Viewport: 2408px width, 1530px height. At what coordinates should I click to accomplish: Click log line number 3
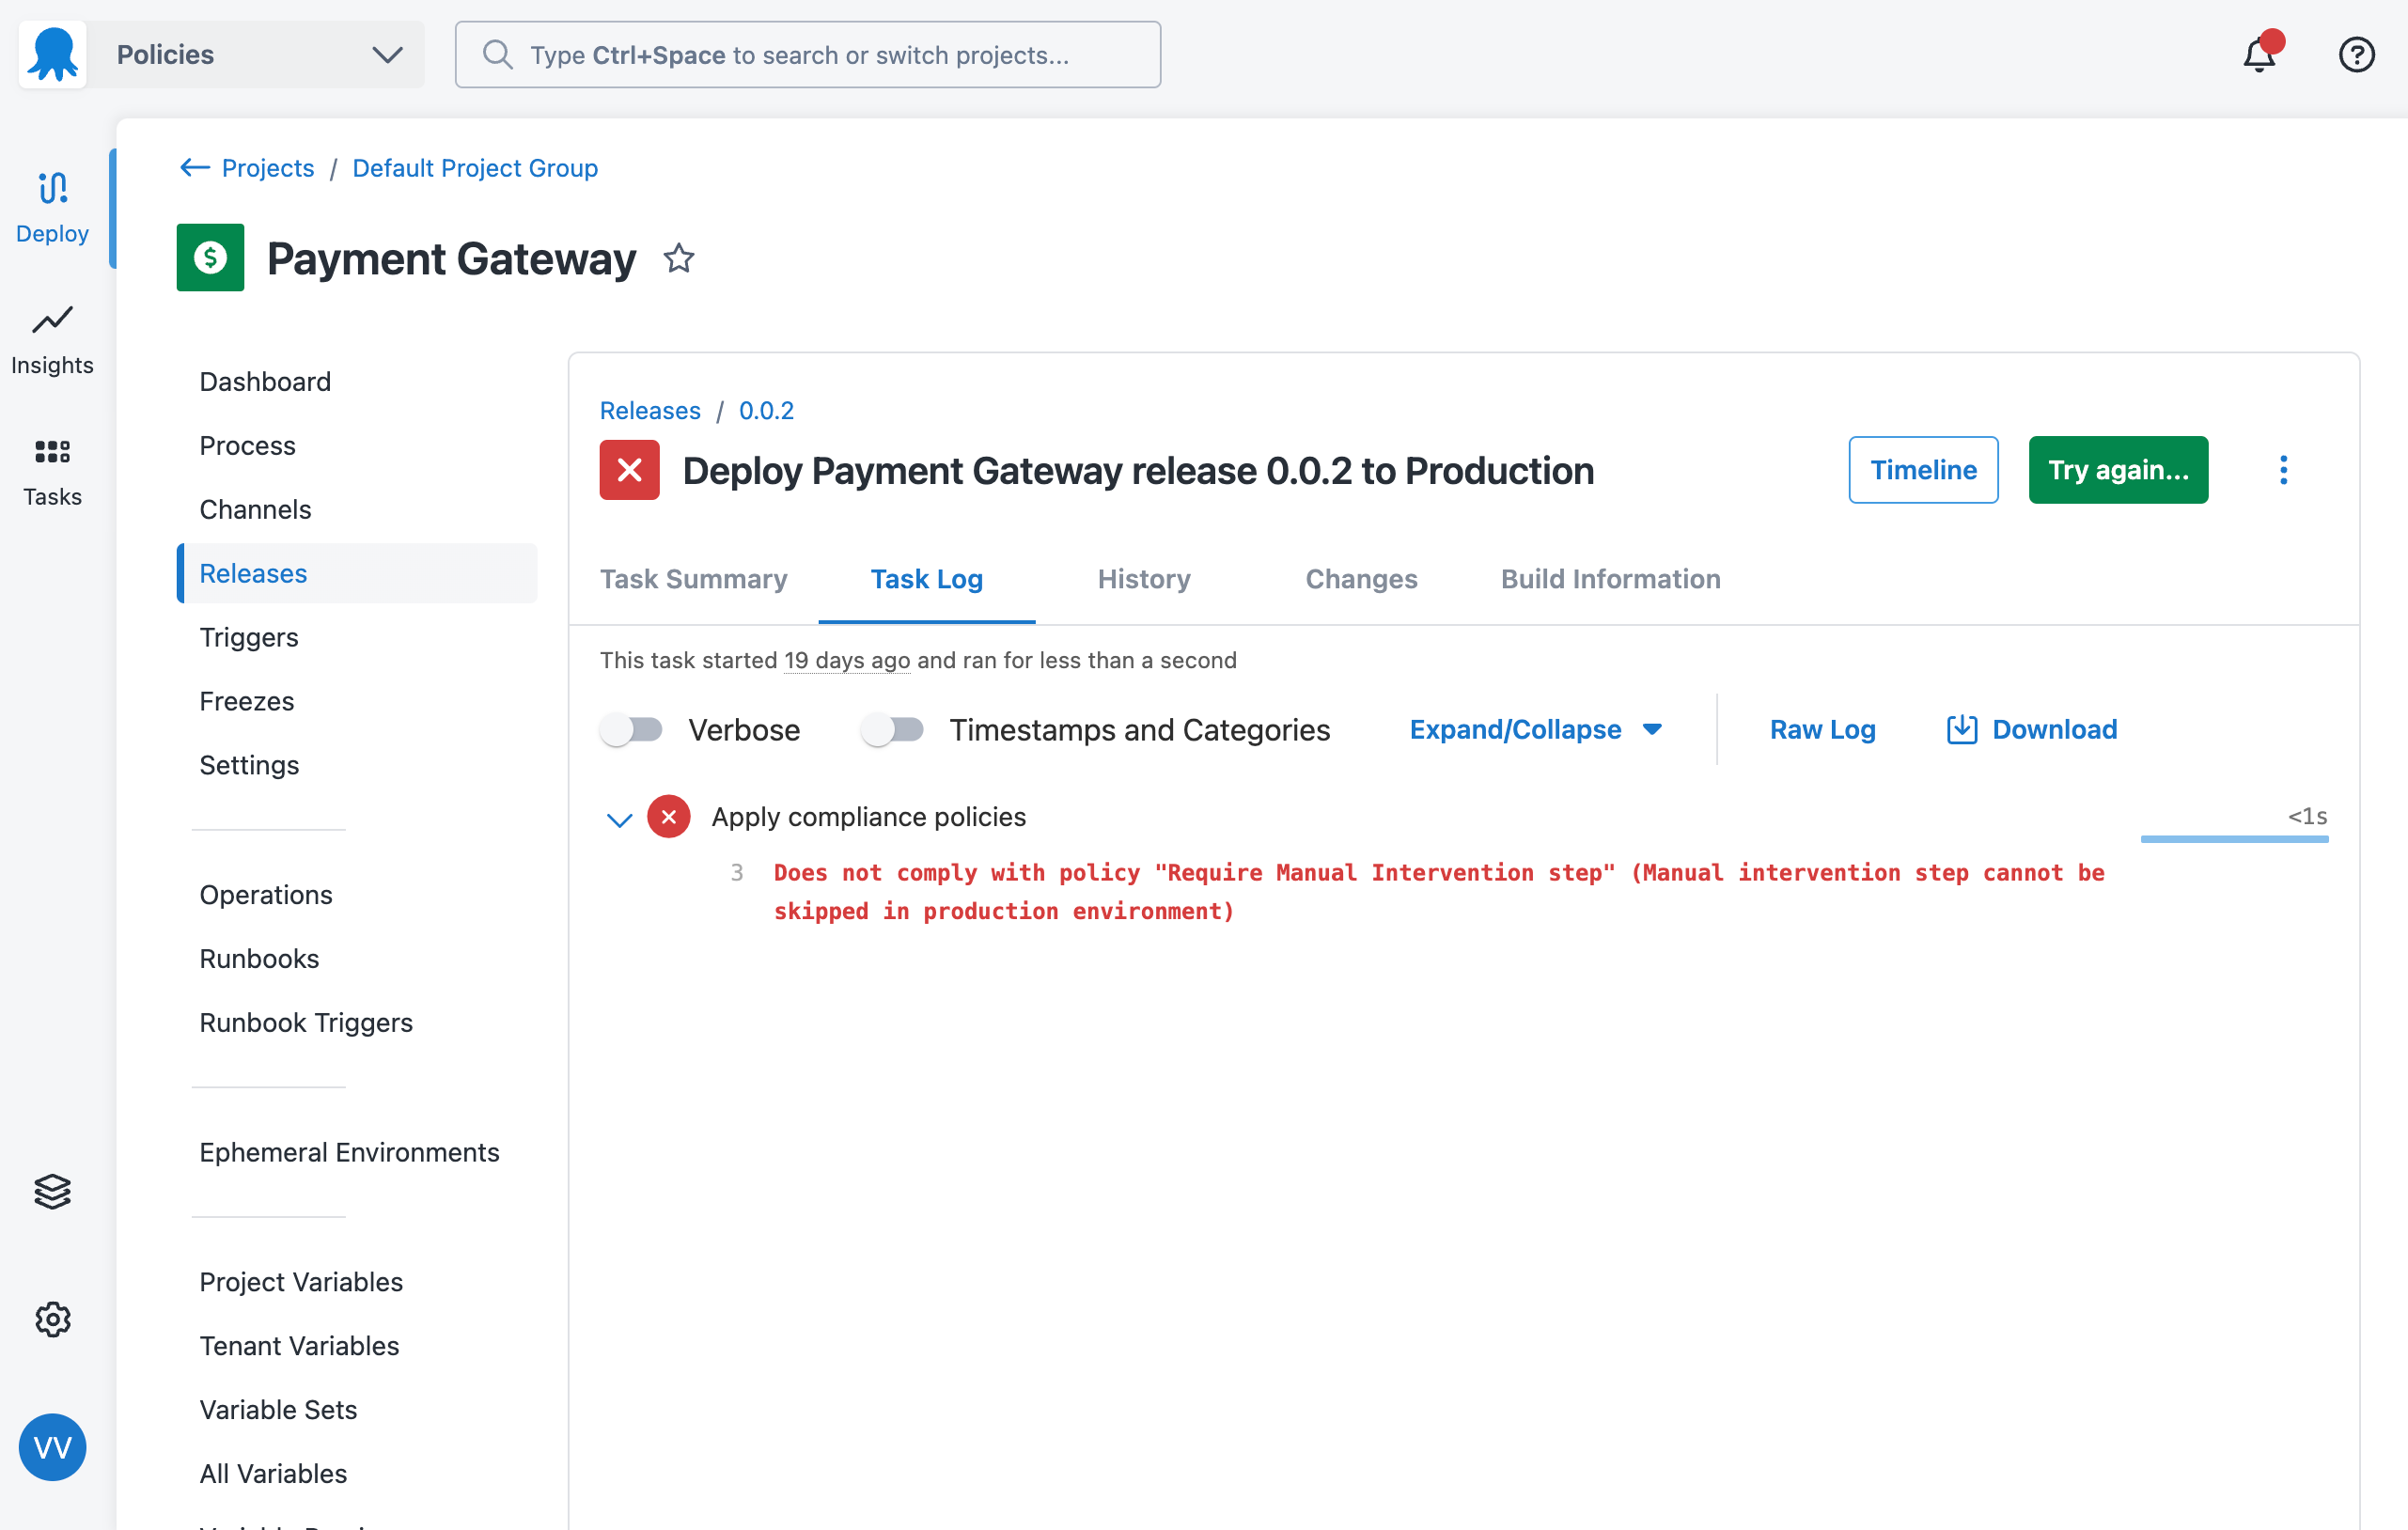737,872
